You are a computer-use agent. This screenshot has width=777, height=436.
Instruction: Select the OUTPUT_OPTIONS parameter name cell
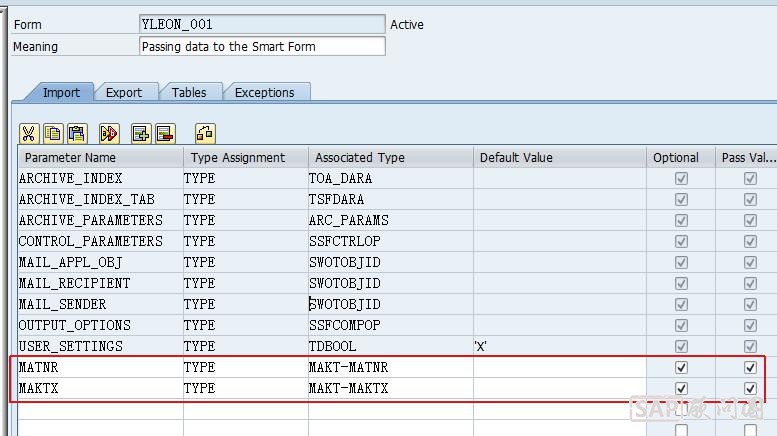point(101,326)
